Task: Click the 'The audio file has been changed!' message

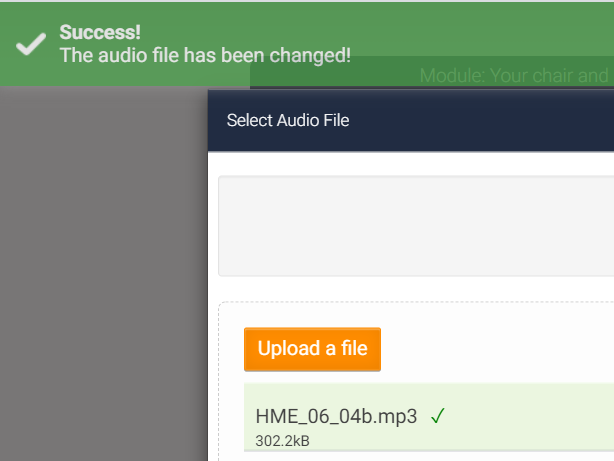Action: pos(205,55)
